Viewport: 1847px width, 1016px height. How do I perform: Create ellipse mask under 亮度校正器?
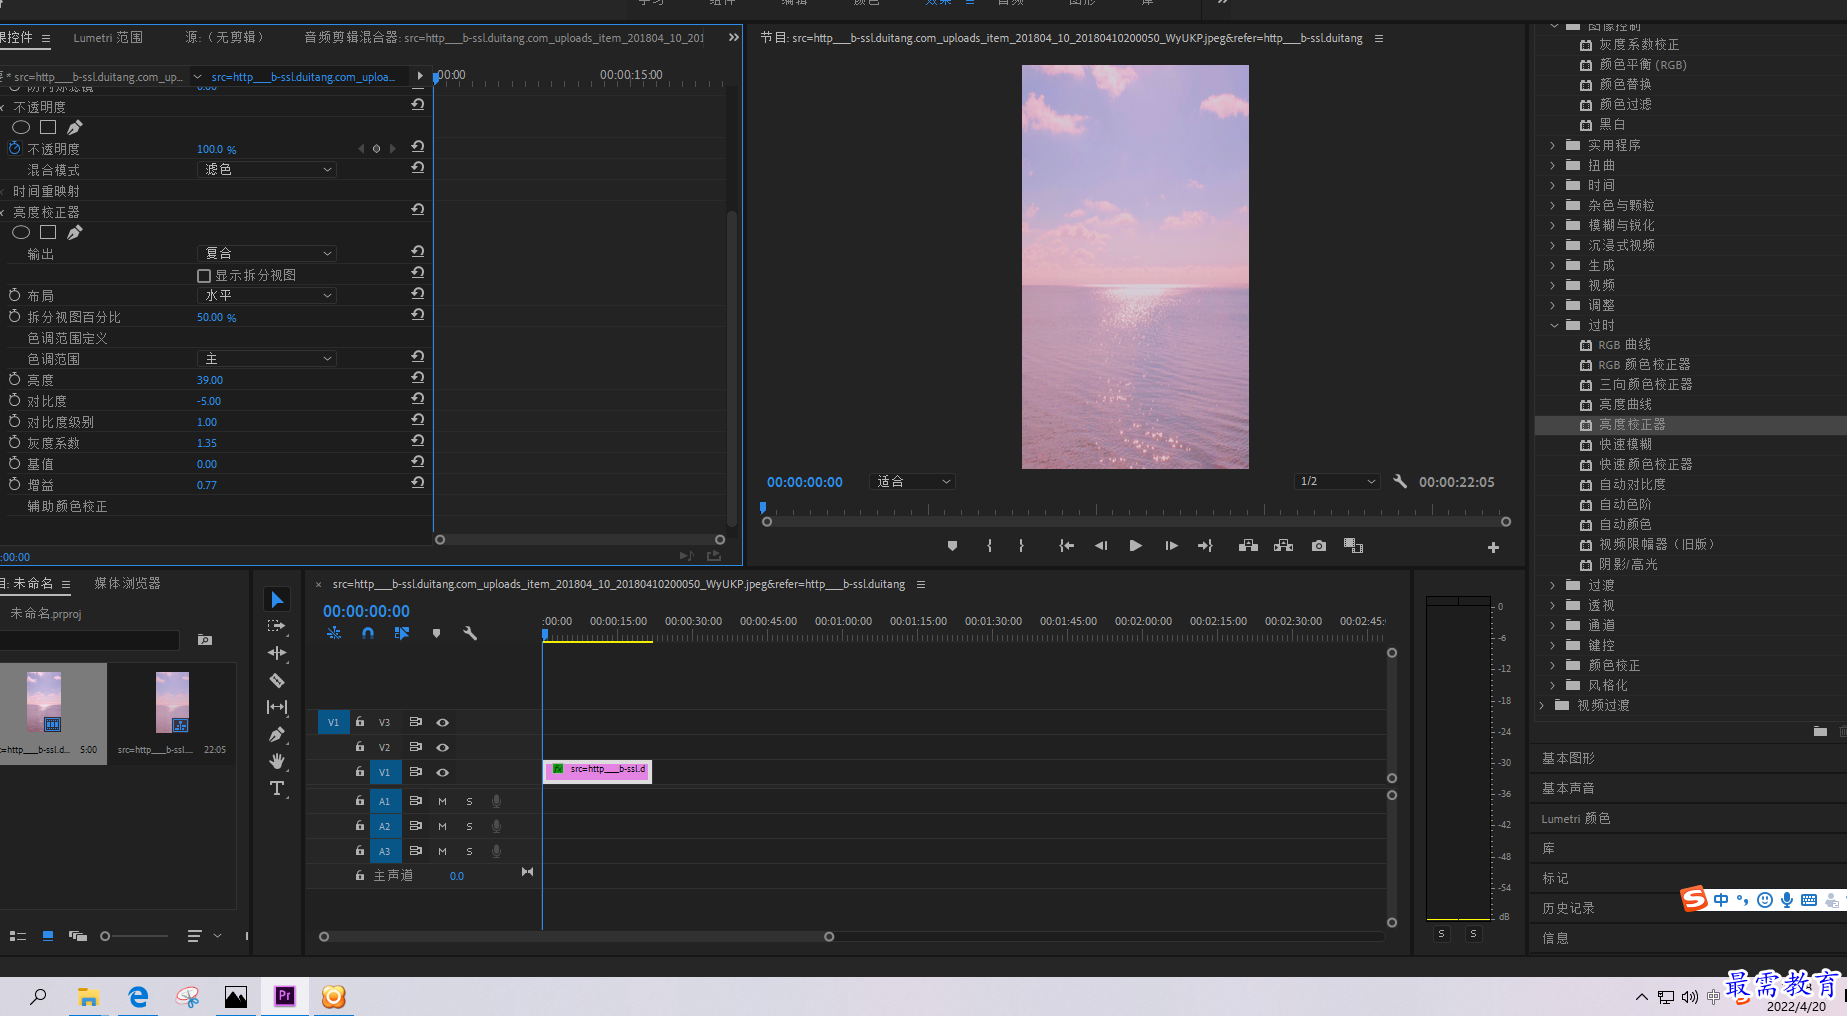click(21, 232)
